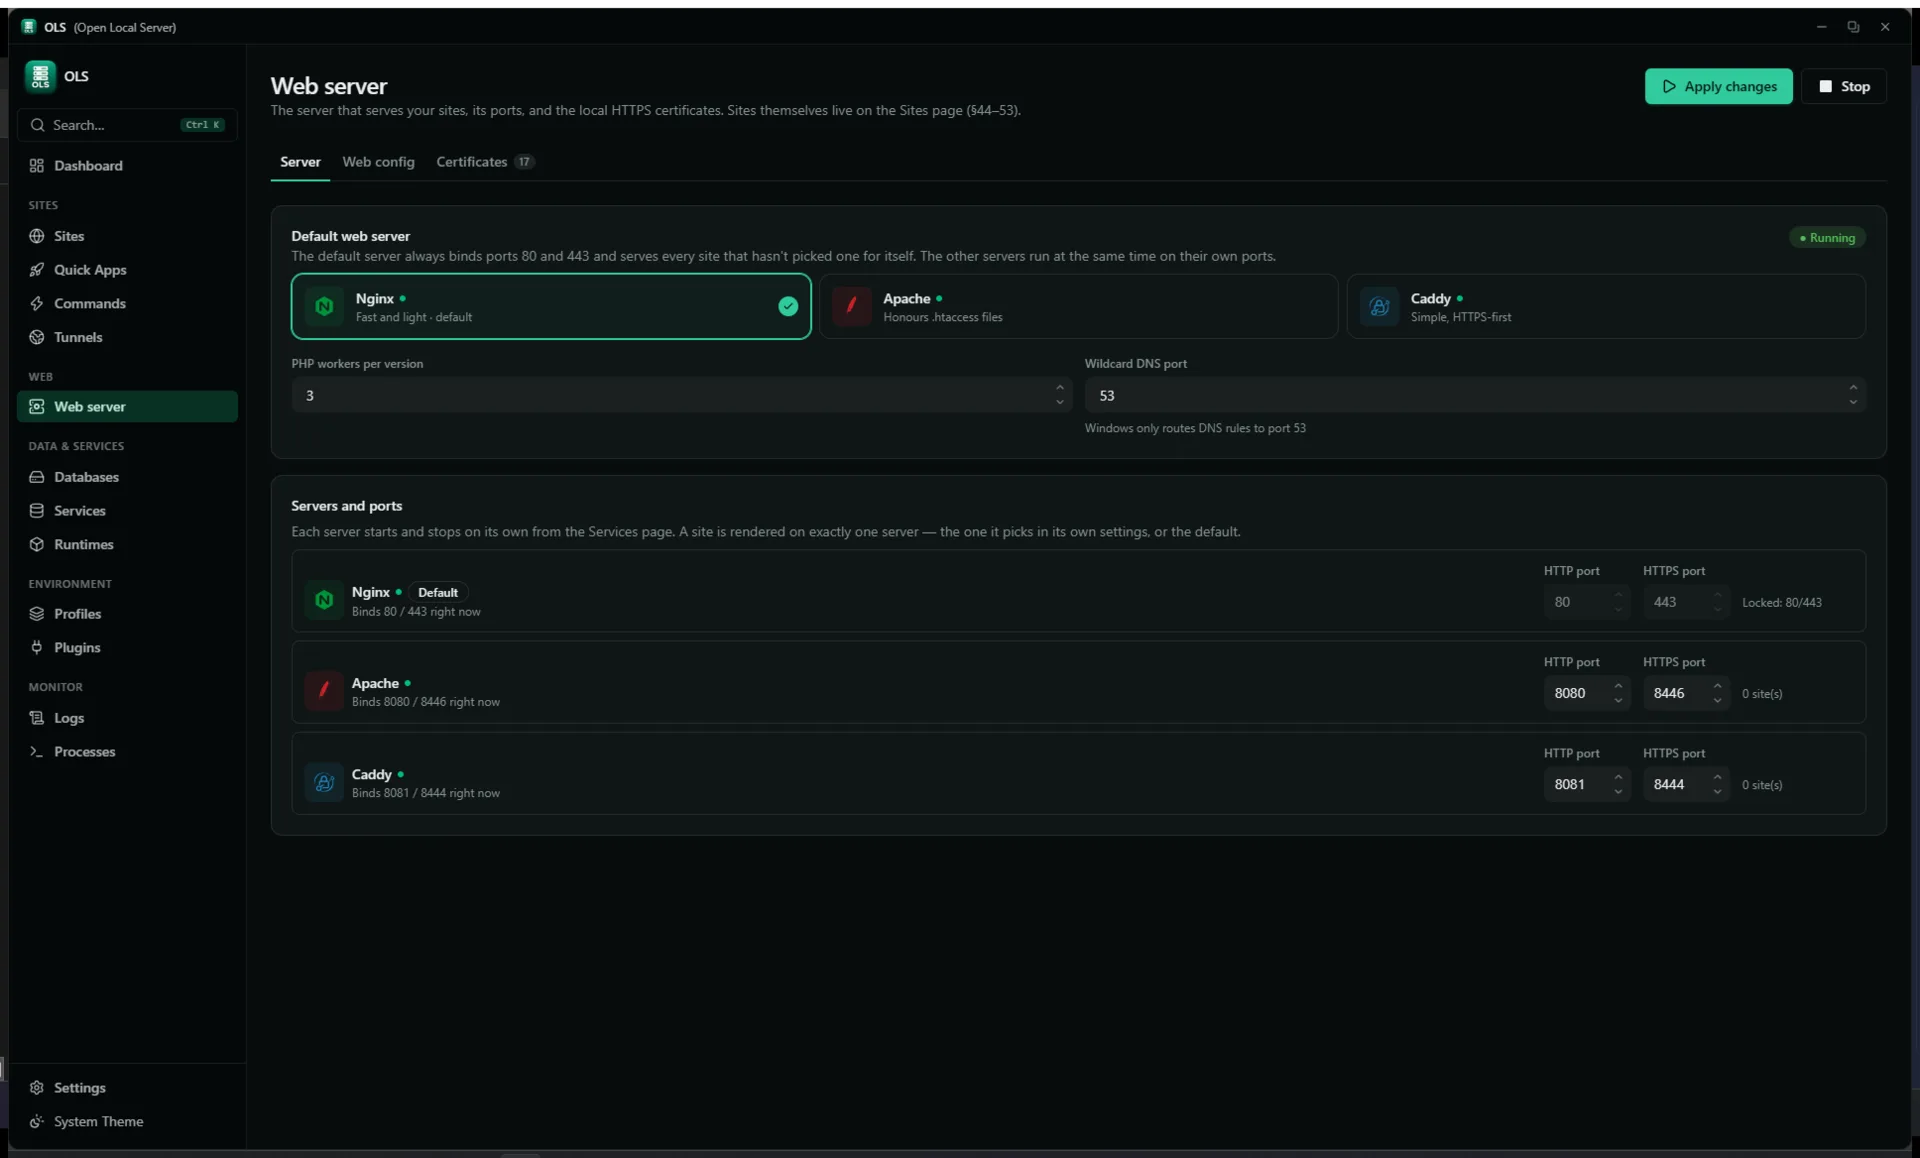Open Quick Apps rocket icon
The height and width of the screenshot is (1158, 1920).
(x=37, y=270)
